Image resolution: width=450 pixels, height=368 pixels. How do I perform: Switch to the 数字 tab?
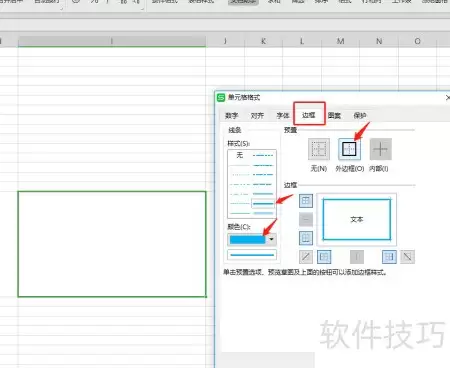pyautogui.click(x=231, y=115)
